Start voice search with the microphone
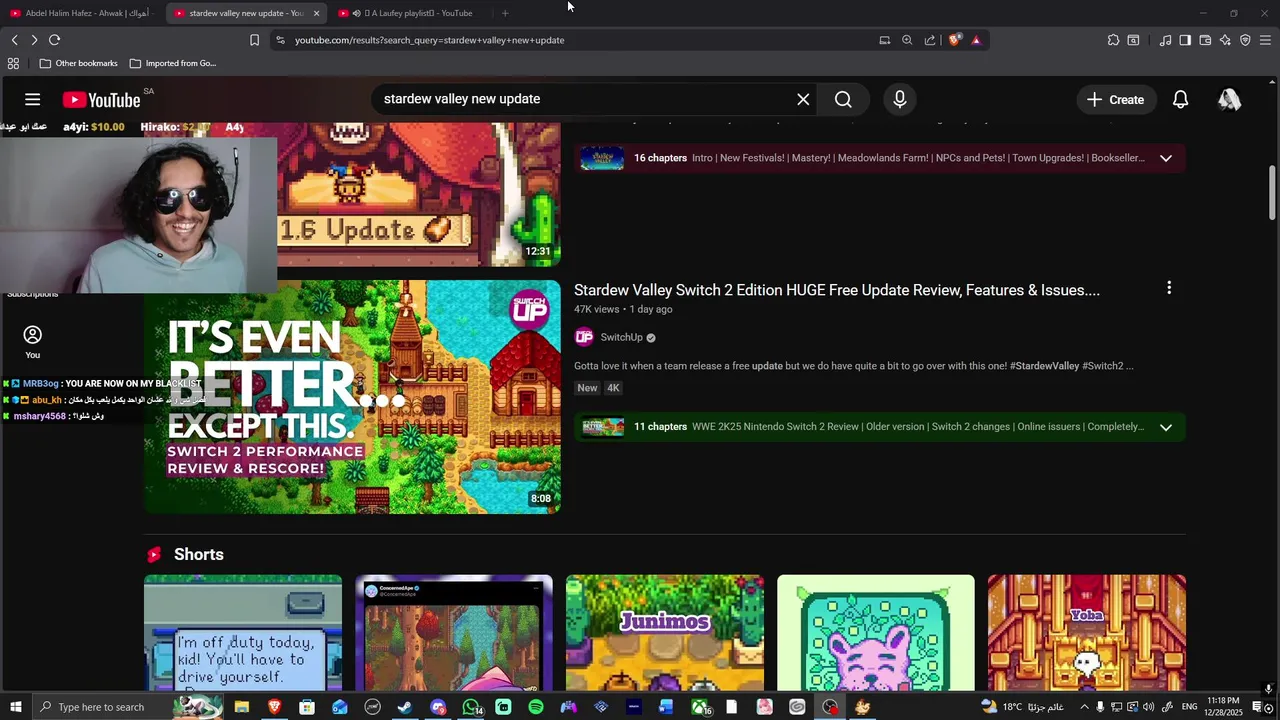This screenshot has height=720, width=1280. (x=900, y=99)
